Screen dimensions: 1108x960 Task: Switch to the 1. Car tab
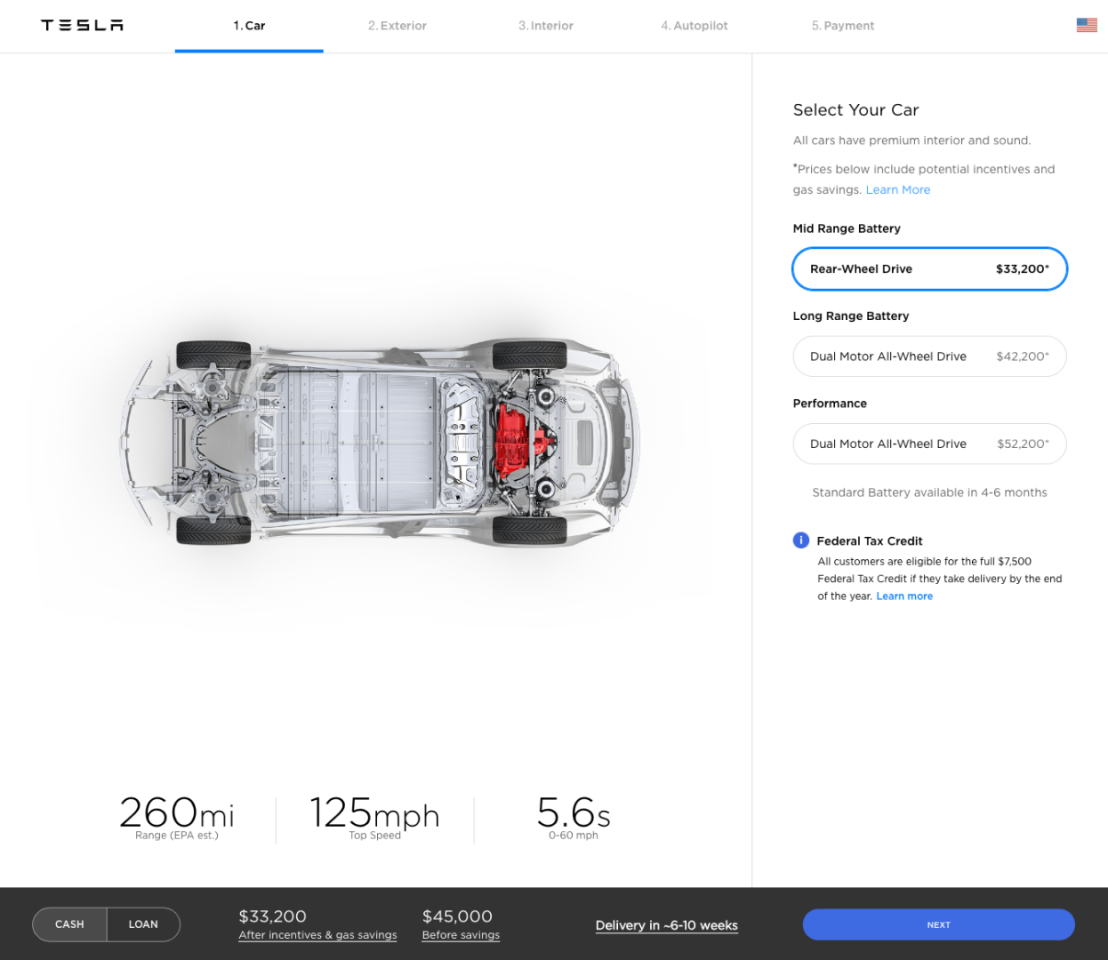[249, 25]
